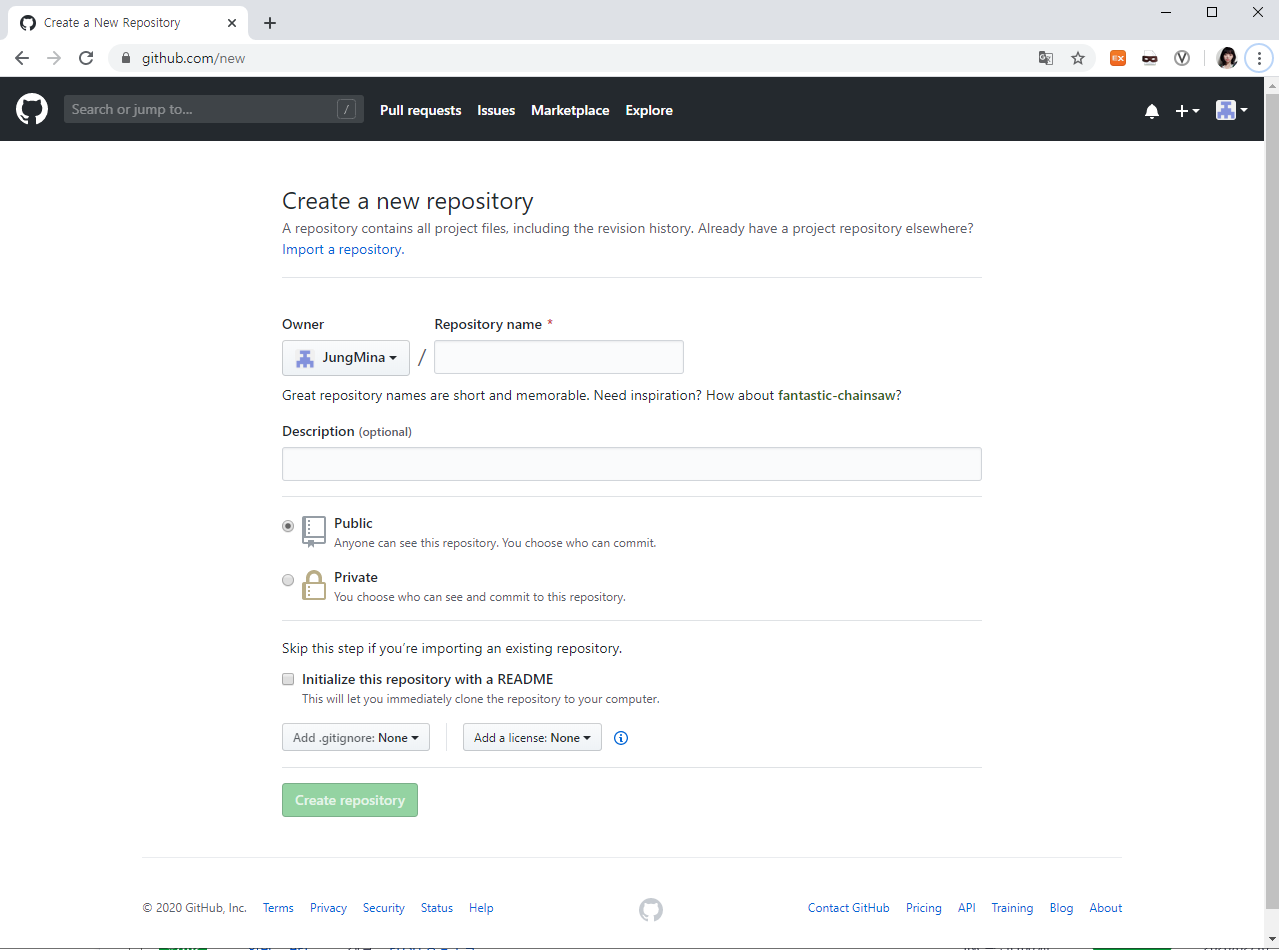1279x950 pixels.
Task: Check Initialize this repository with a README
Action: [x=288, y=679]
